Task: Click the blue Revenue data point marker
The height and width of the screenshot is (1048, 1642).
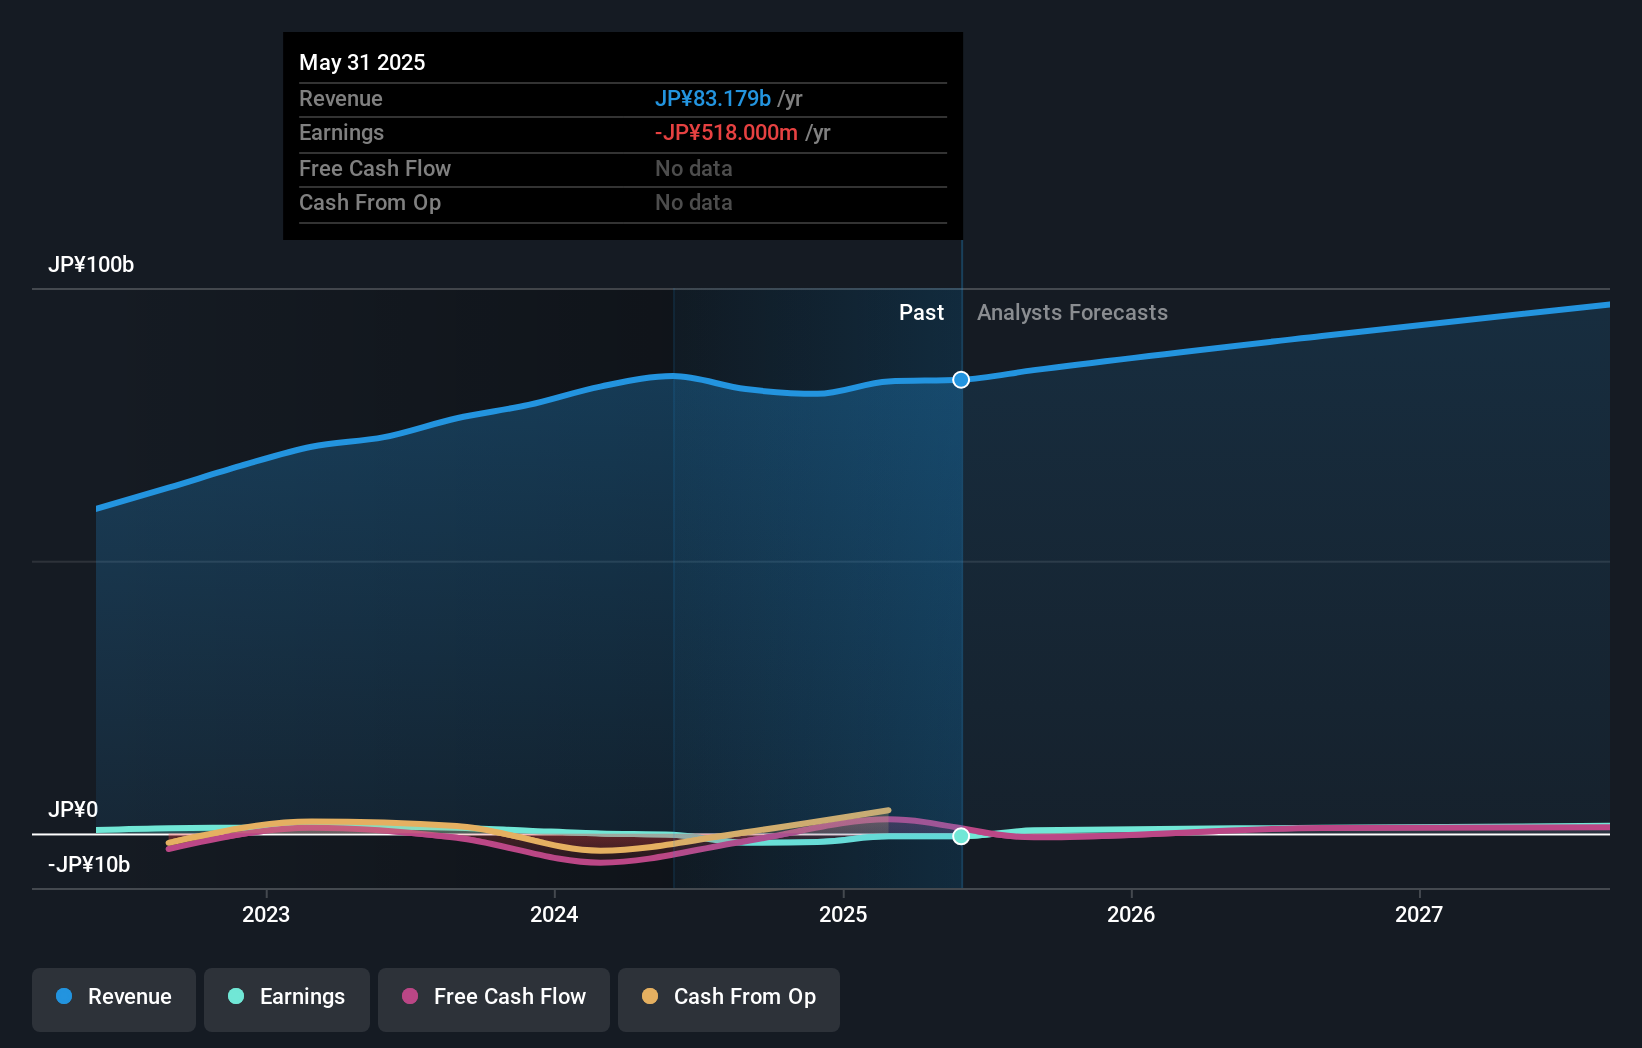Action: point(961,380)
